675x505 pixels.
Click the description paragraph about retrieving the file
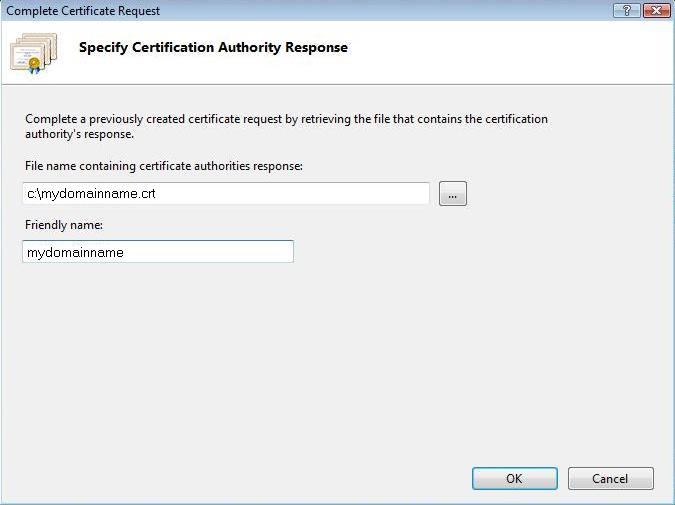point(286,126)
